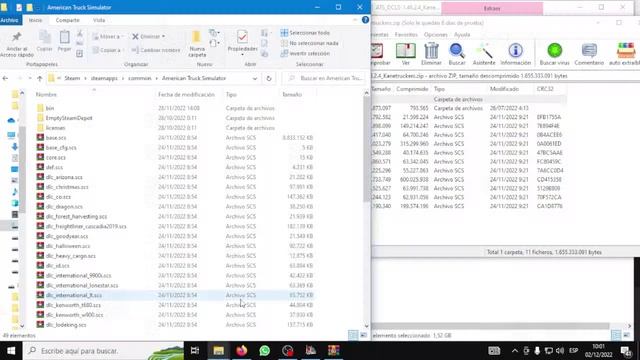Sort WinRAR list by Comprimido column
This screenshot has height=360, width=640.
(412, 89)
